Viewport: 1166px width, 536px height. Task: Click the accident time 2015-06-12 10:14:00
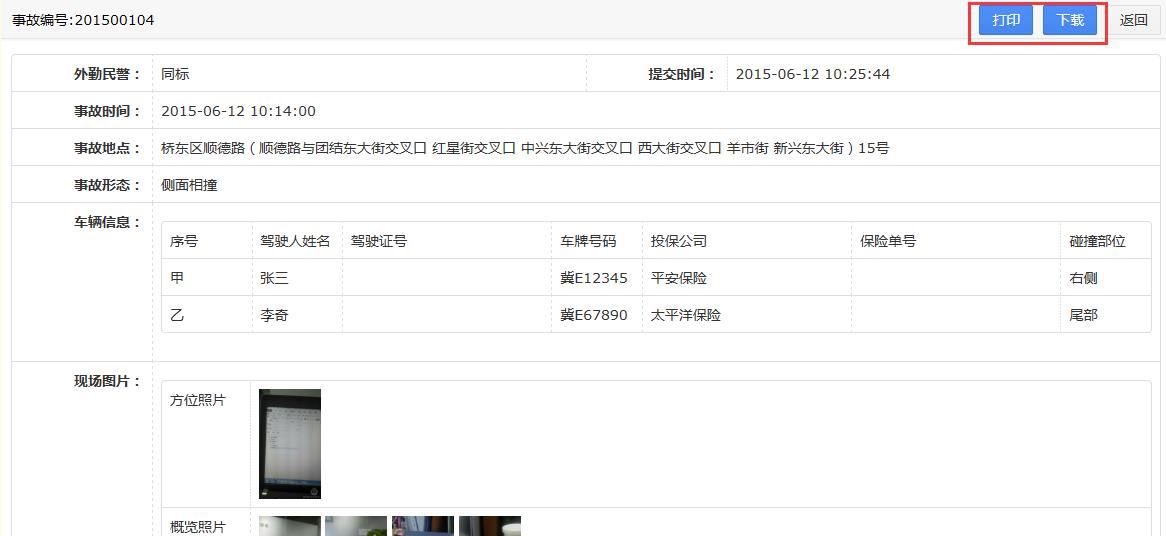coord(238,112)
